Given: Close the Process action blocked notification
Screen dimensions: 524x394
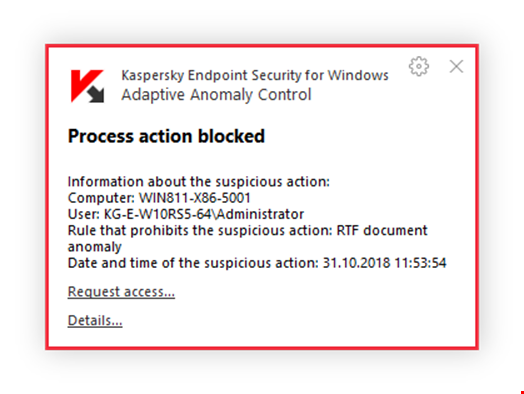Looking at the screenshot, I should [x=456, y=66].
